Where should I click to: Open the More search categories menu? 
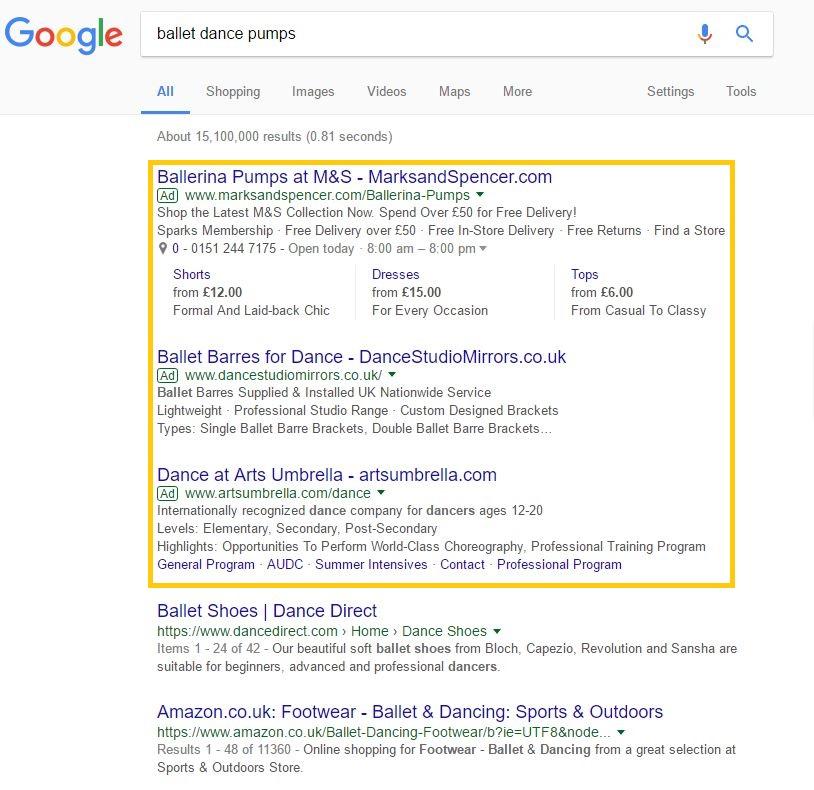coord(518,91)
